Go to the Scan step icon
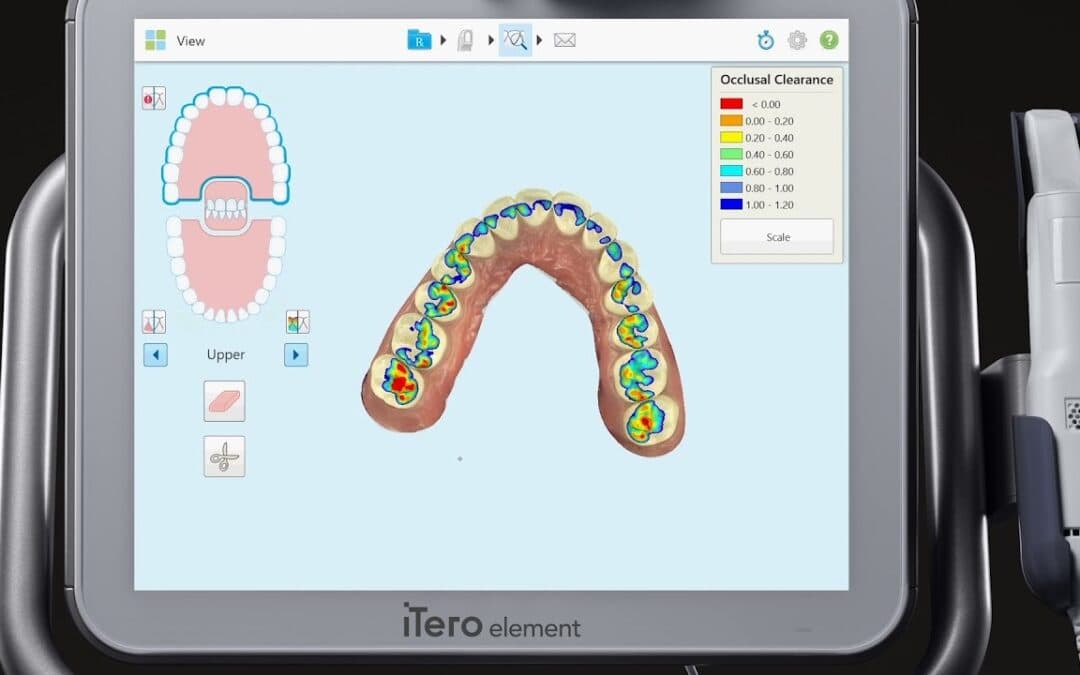 [x=466, y=40]
